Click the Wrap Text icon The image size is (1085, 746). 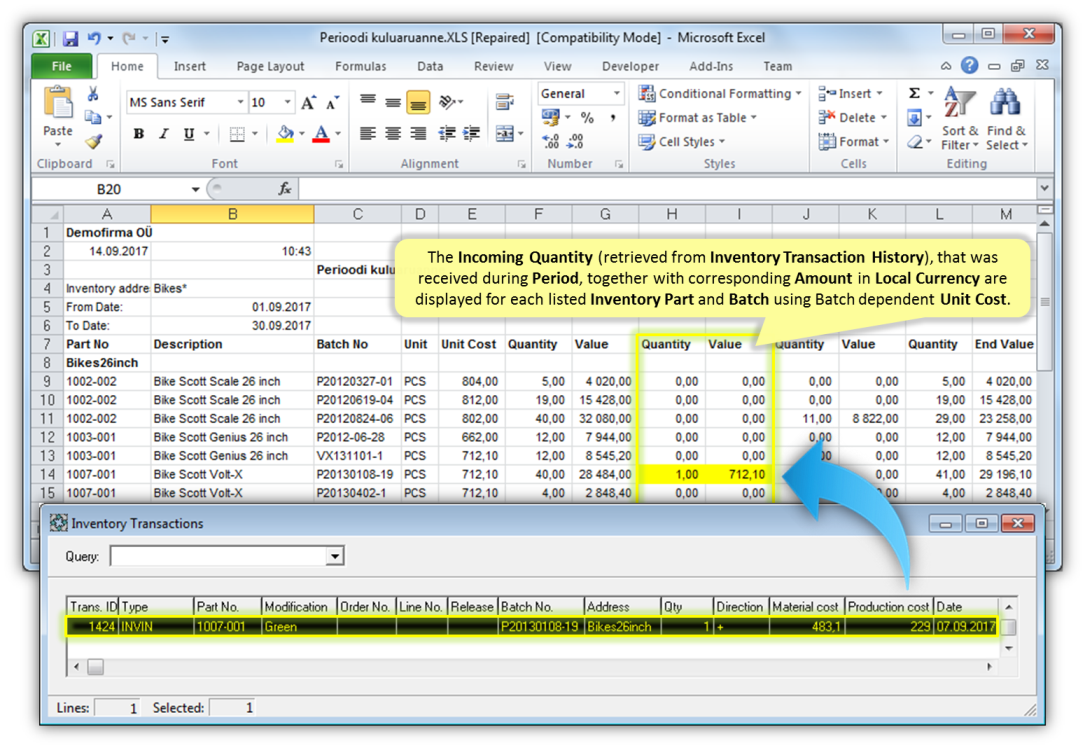click(505, 102)
